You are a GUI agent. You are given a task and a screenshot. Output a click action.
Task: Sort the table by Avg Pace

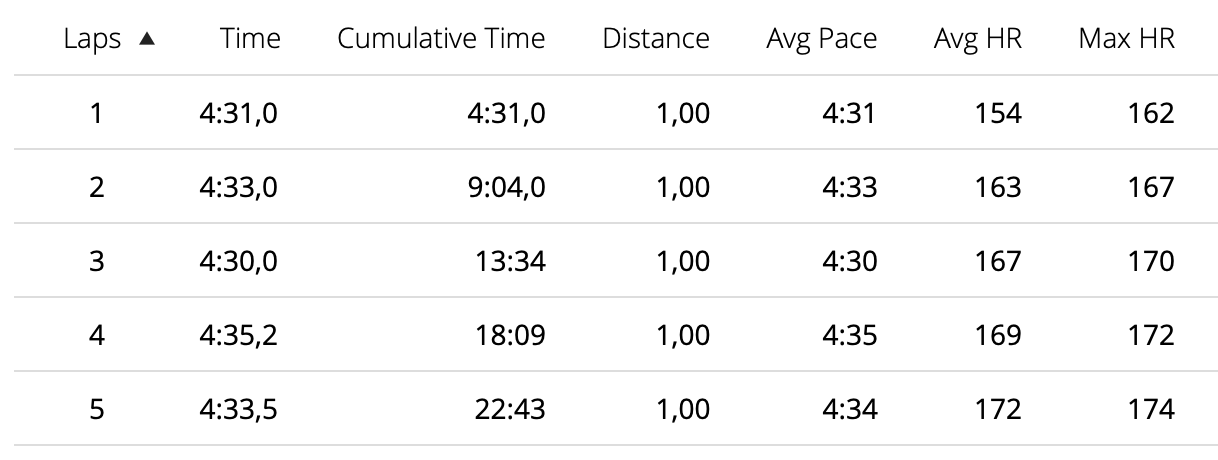(x=821, y=40)
